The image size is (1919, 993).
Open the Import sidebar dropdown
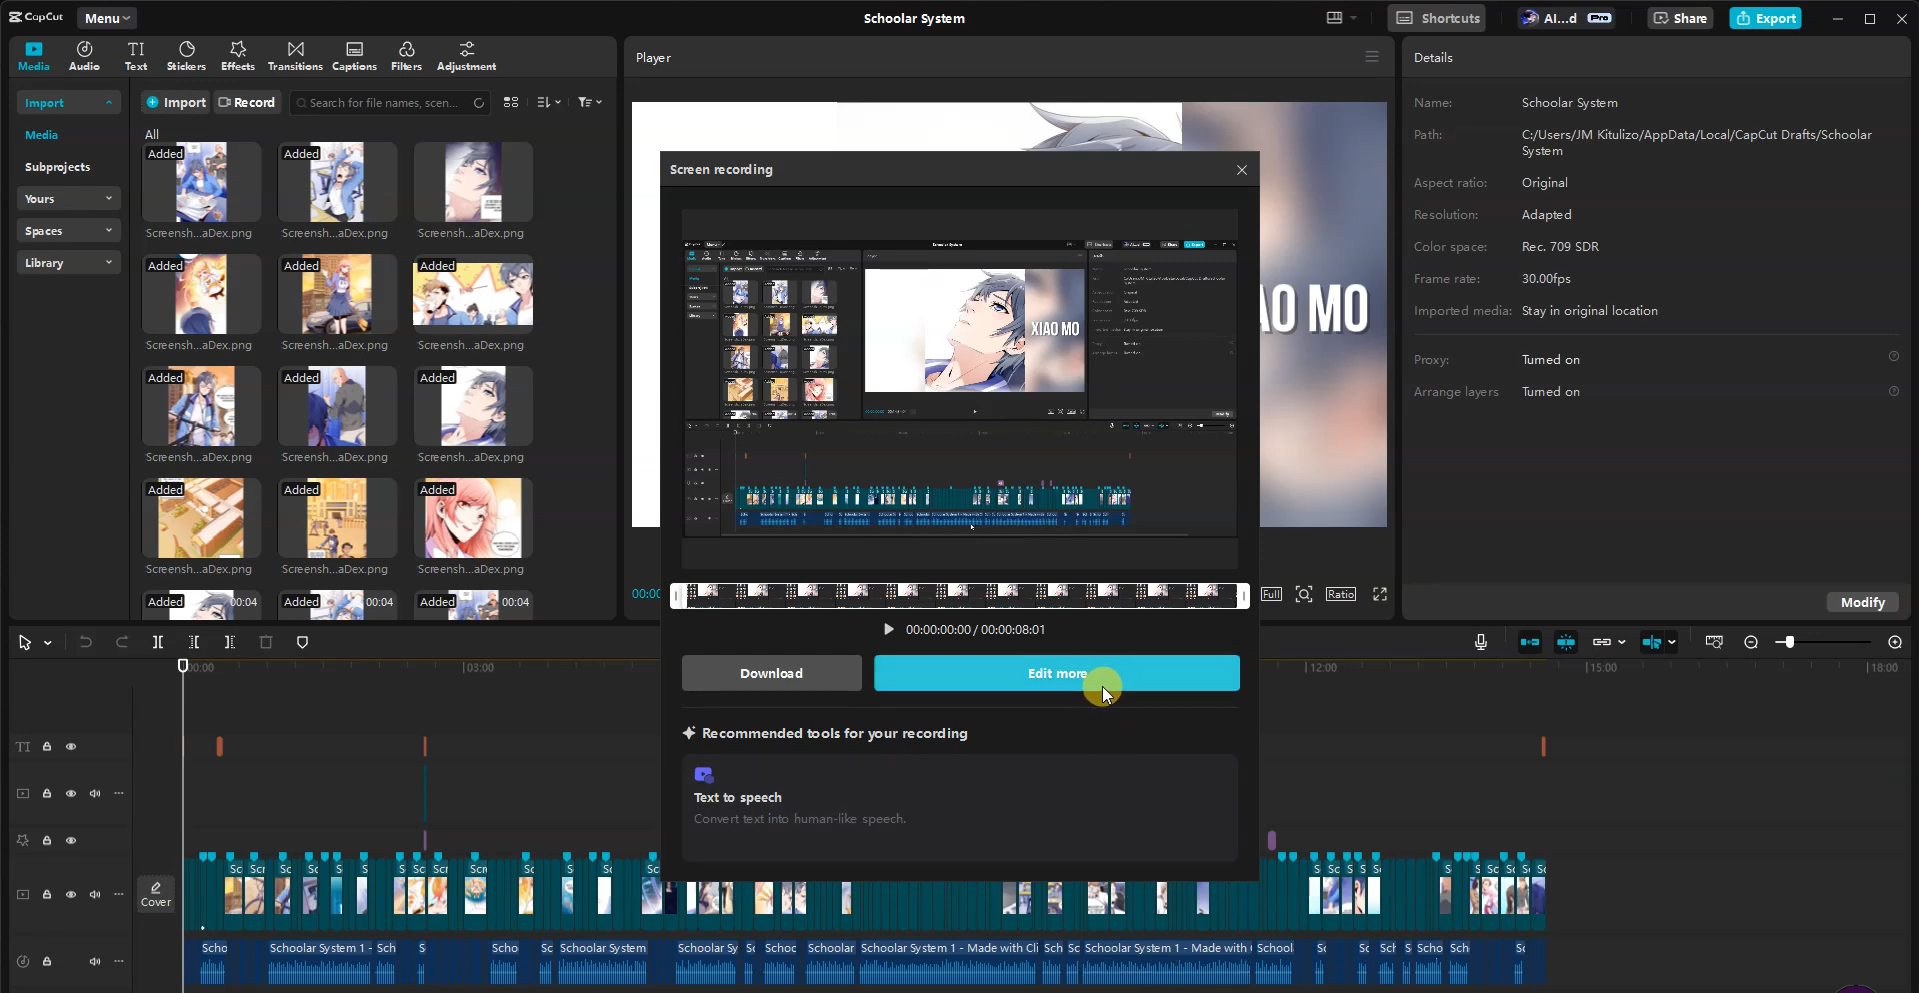point(68,102)
